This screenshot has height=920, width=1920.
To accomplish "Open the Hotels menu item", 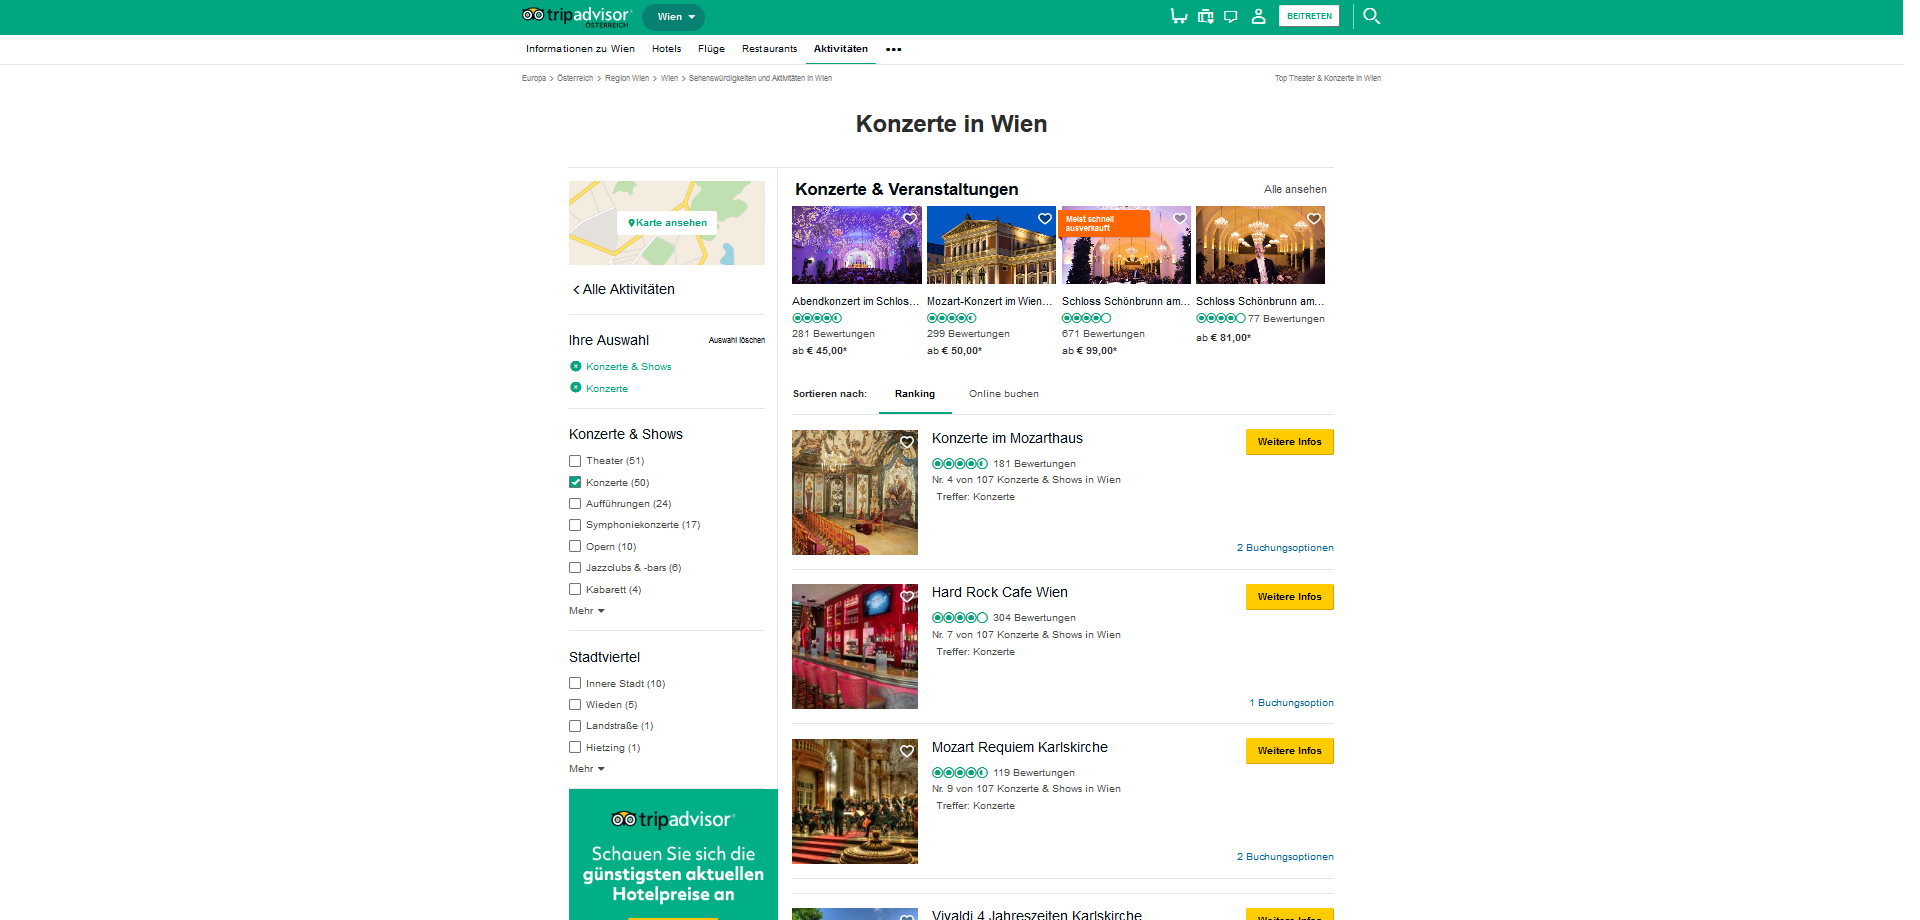I will click(666, 49).
